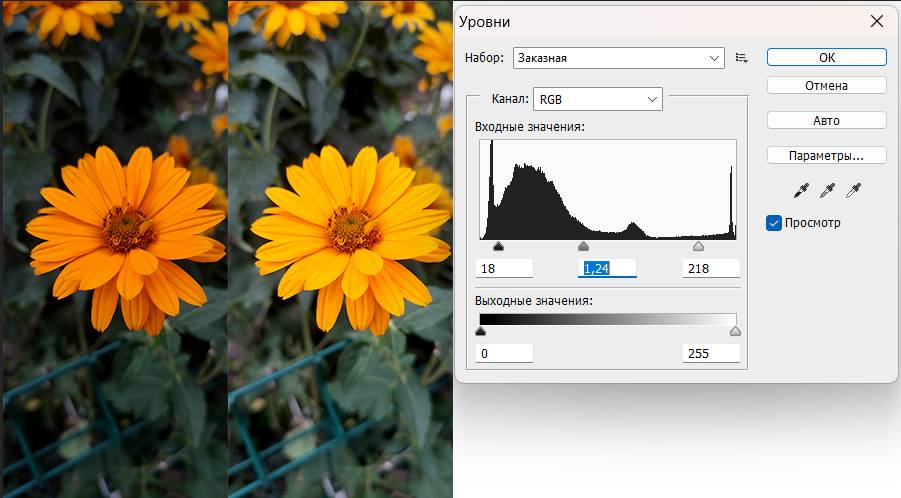Select the black point eyedropper
This screenshot has height=498, width=901.
tap(800, 190)
